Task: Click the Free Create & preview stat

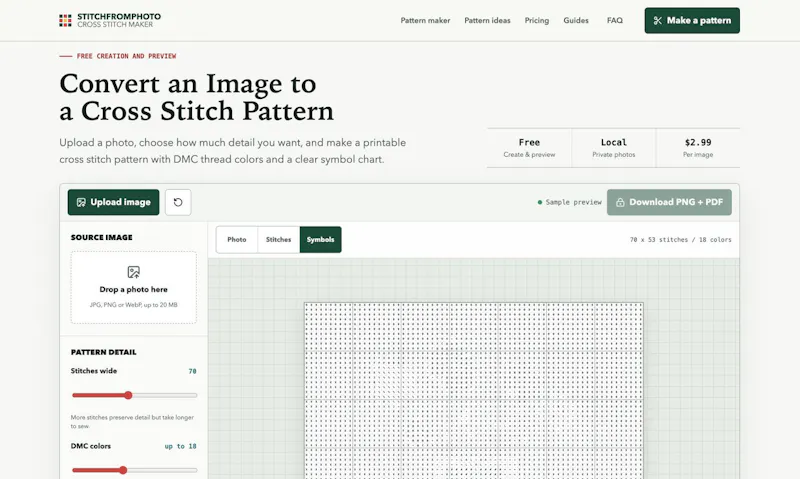Action: point(529,147)
